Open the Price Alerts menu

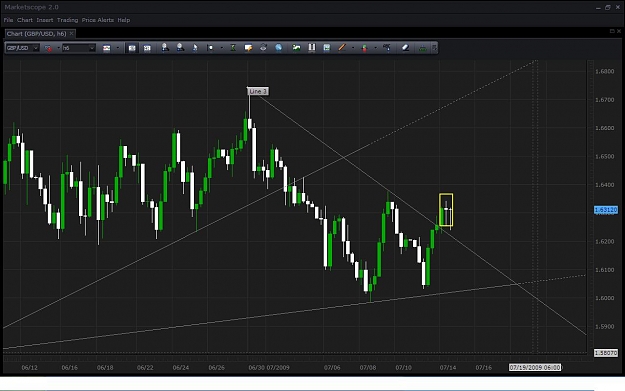tap(98, 20)
